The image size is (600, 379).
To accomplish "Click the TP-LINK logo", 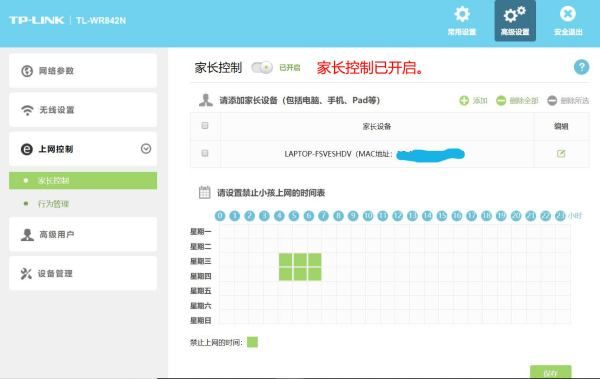I will (37, 20).
